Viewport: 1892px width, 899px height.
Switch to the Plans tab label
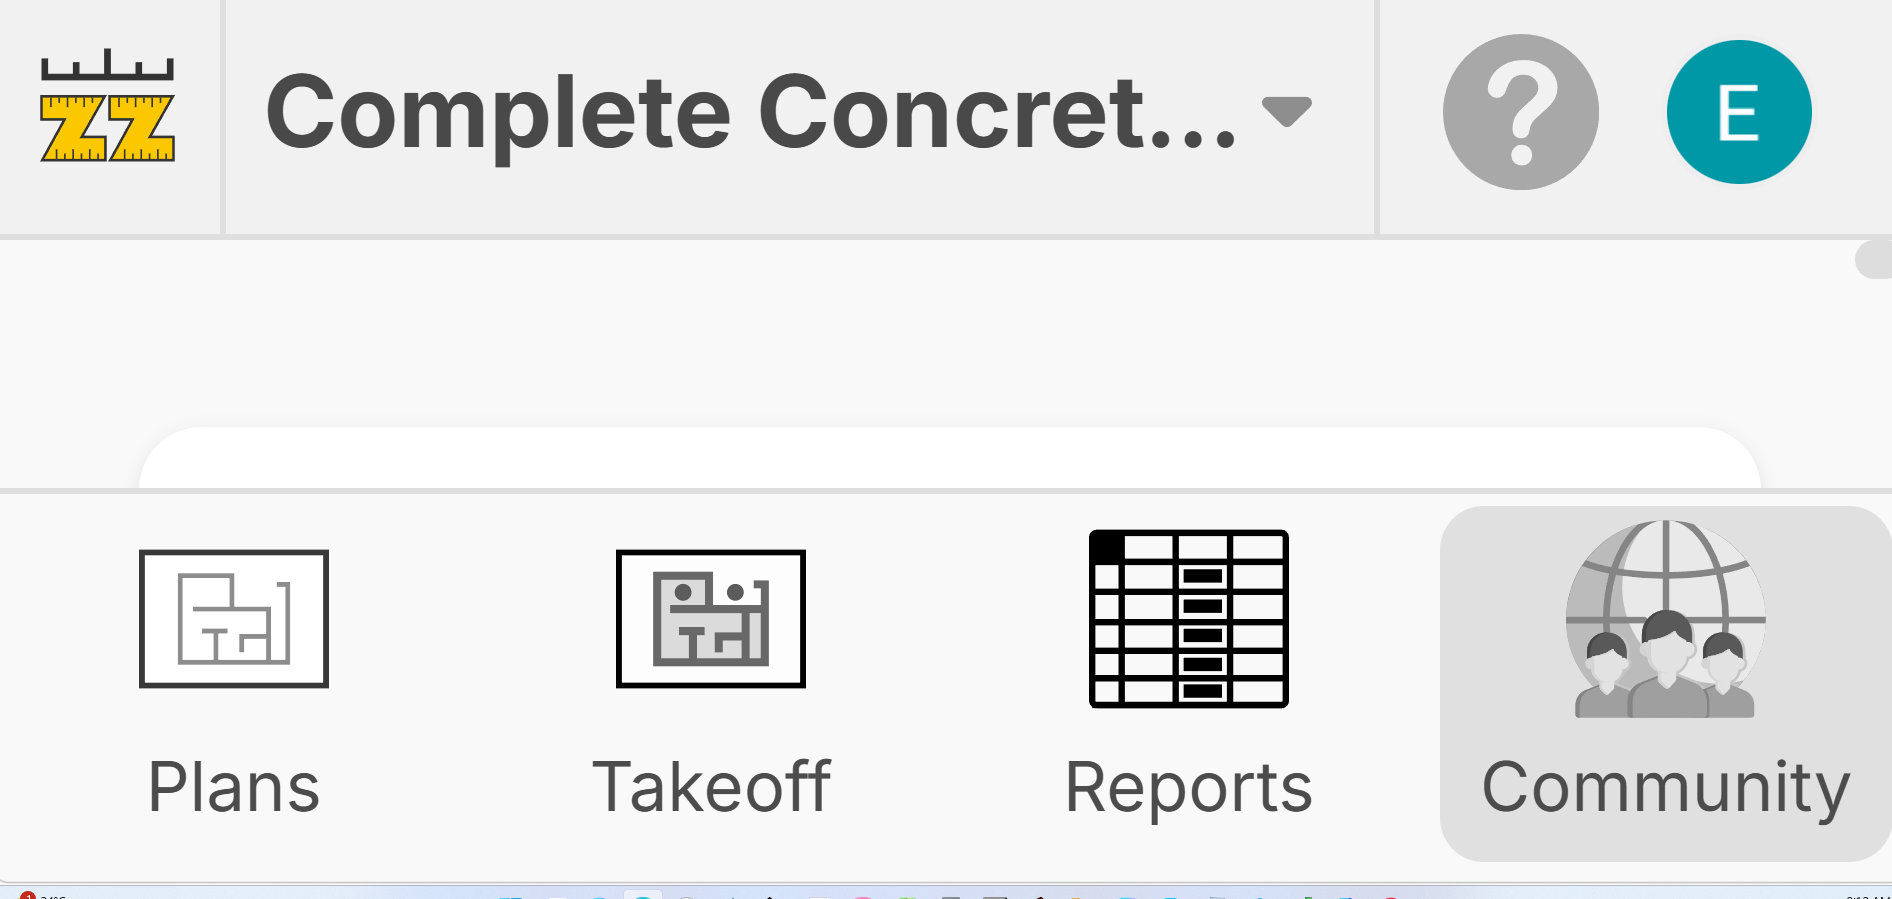click(234, 787)
